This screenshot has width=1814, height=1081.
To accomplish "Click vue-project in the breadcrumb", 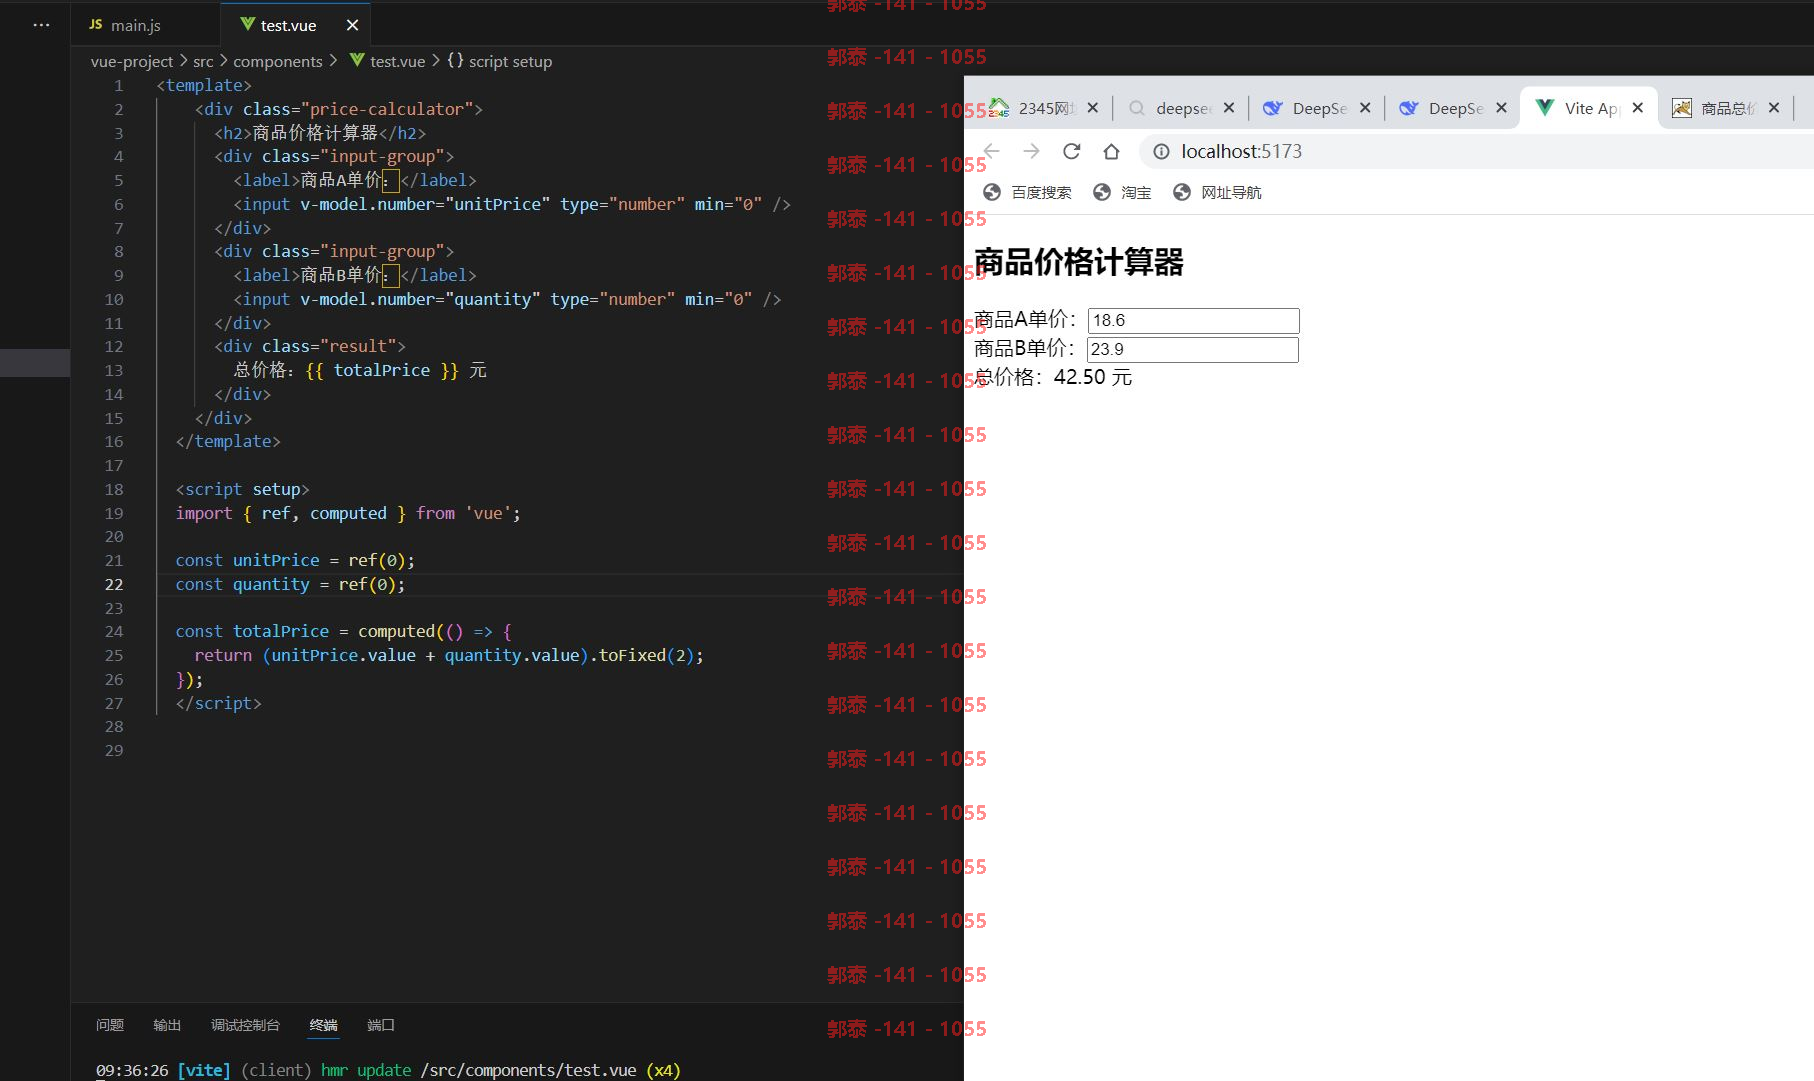I will pos(131,62).
